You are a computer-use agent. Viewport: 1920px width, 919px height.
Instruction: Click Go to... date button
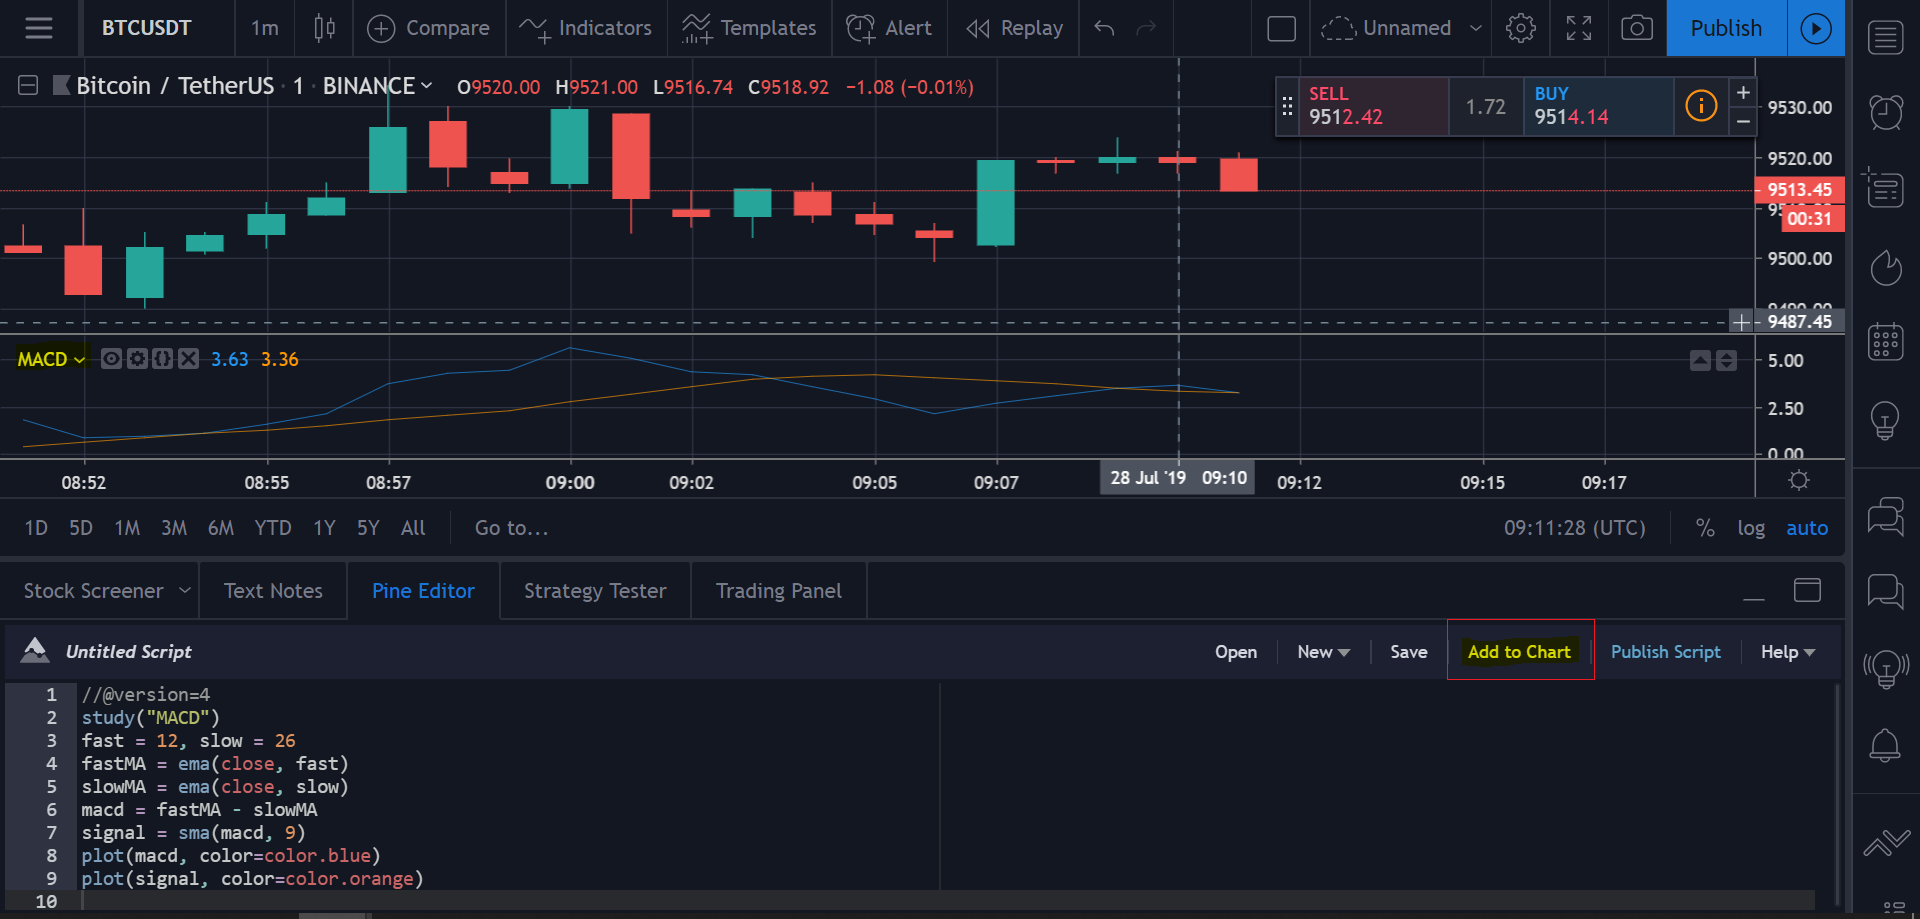(x=511, y=528)
